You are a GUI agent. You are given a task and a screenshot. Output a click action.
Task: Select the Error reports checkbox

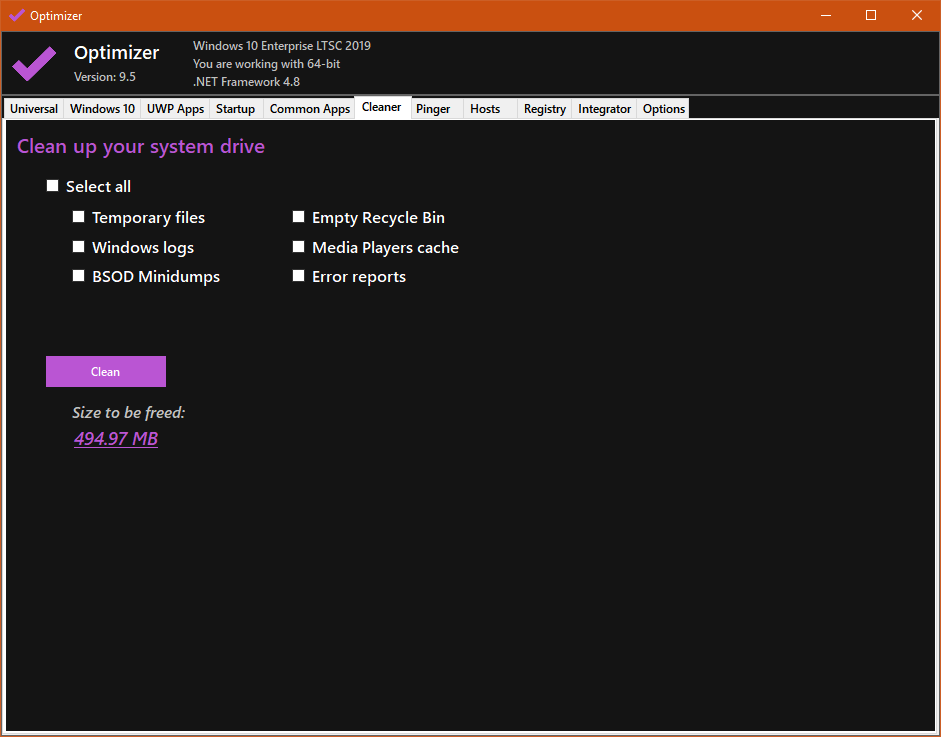tap(298, 276)
